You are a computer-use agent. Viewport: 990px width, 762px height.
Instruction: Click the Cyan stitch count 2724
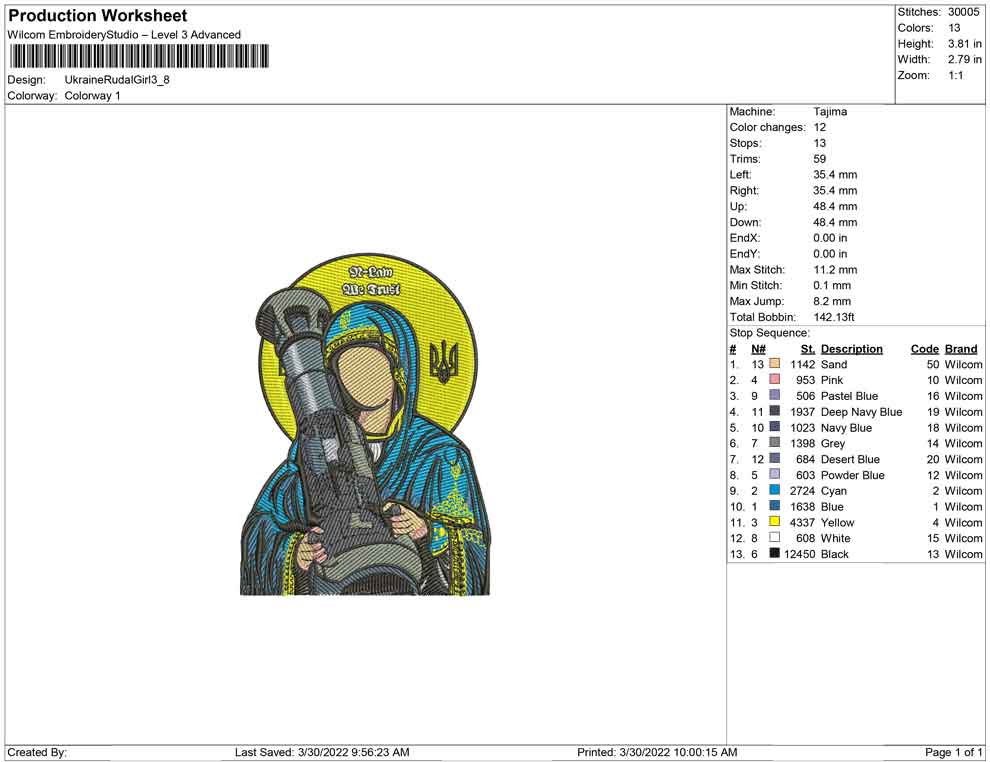802,491
